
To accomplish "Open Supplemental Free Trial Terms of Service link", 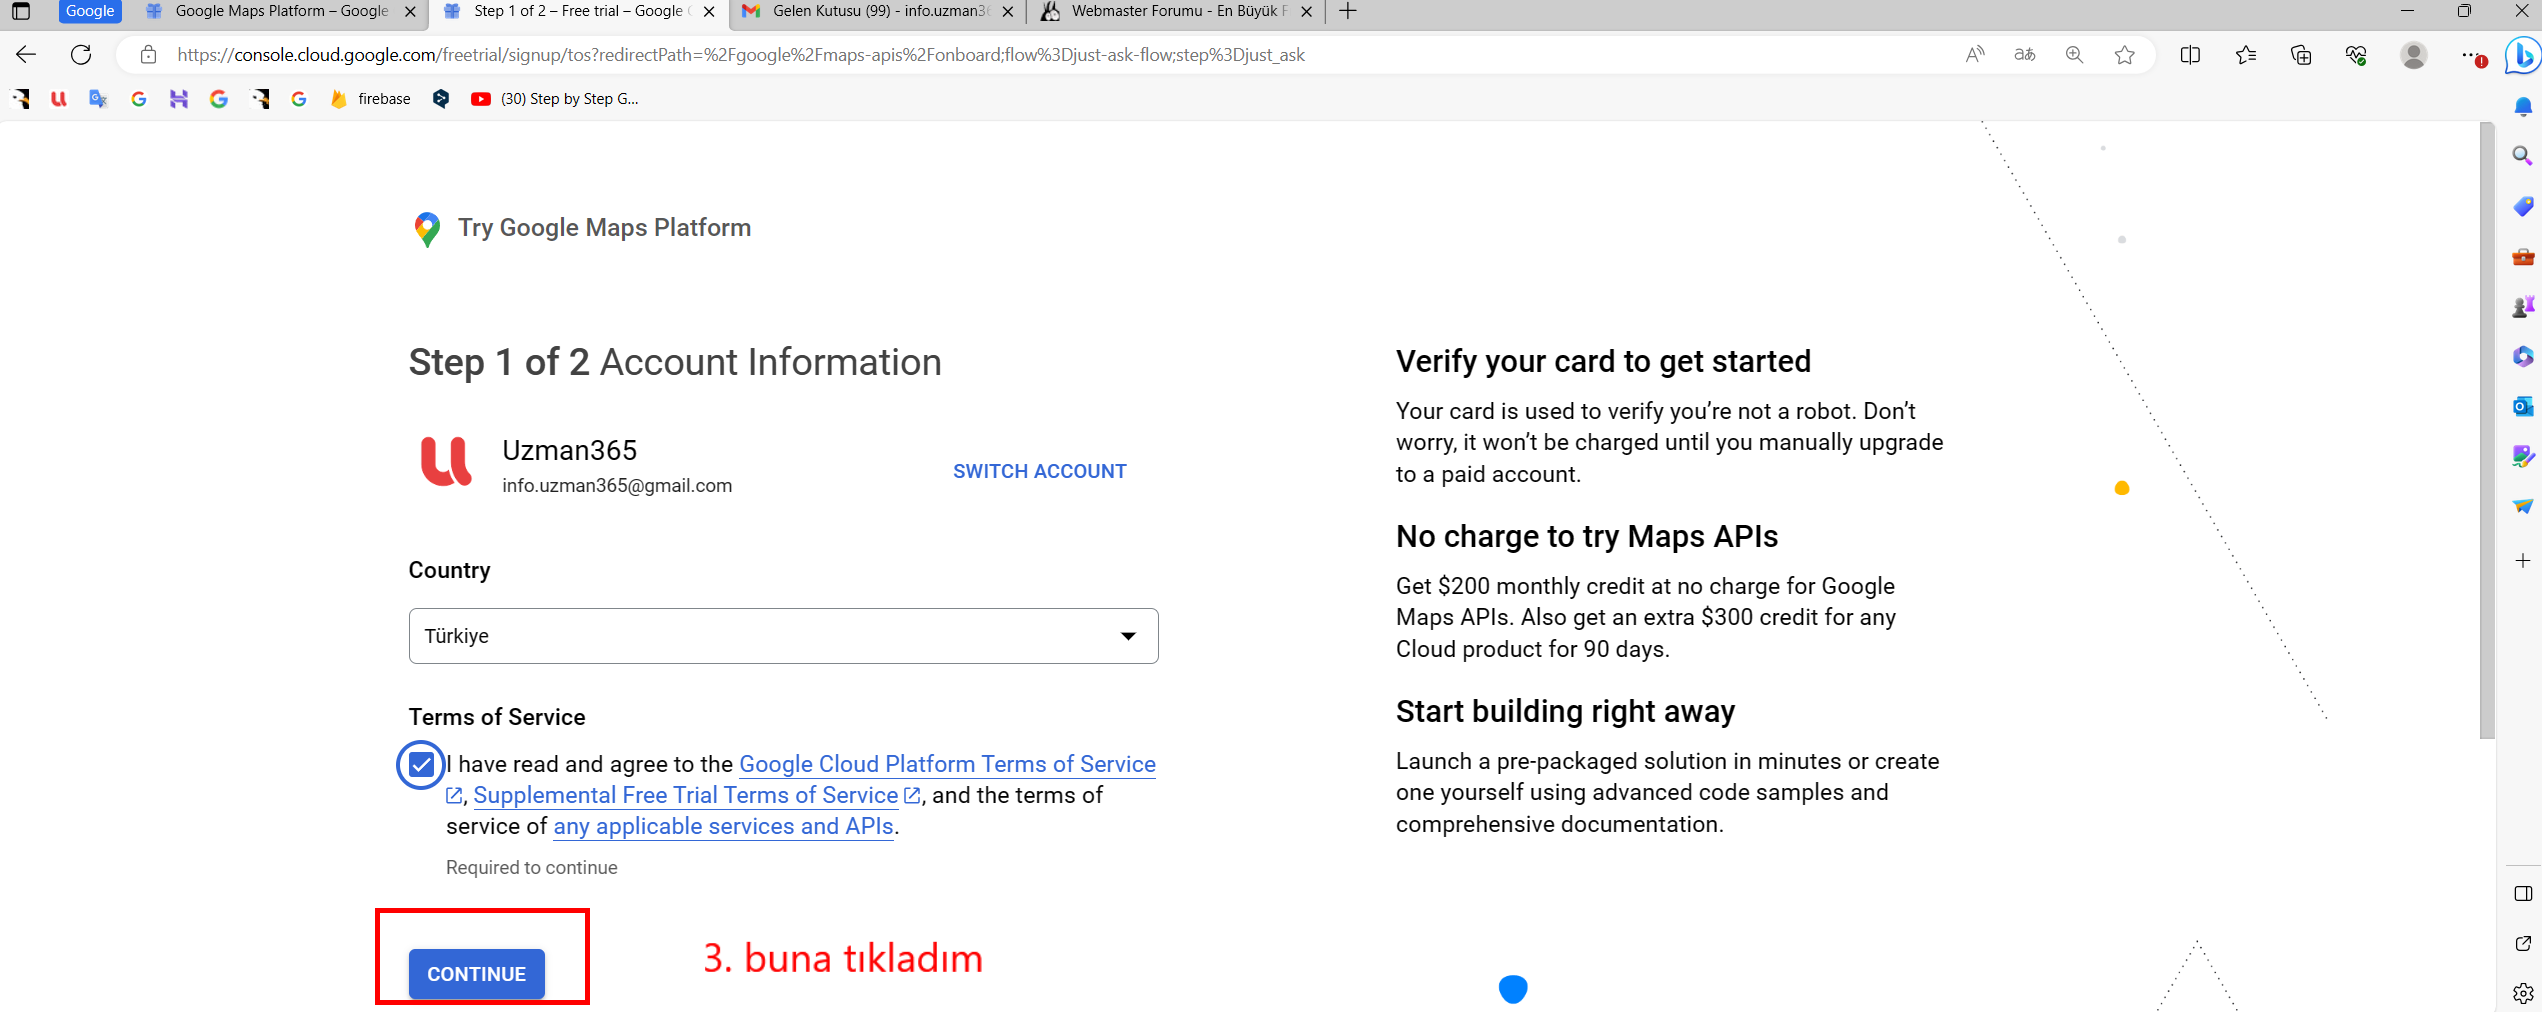I will [686, 795].
